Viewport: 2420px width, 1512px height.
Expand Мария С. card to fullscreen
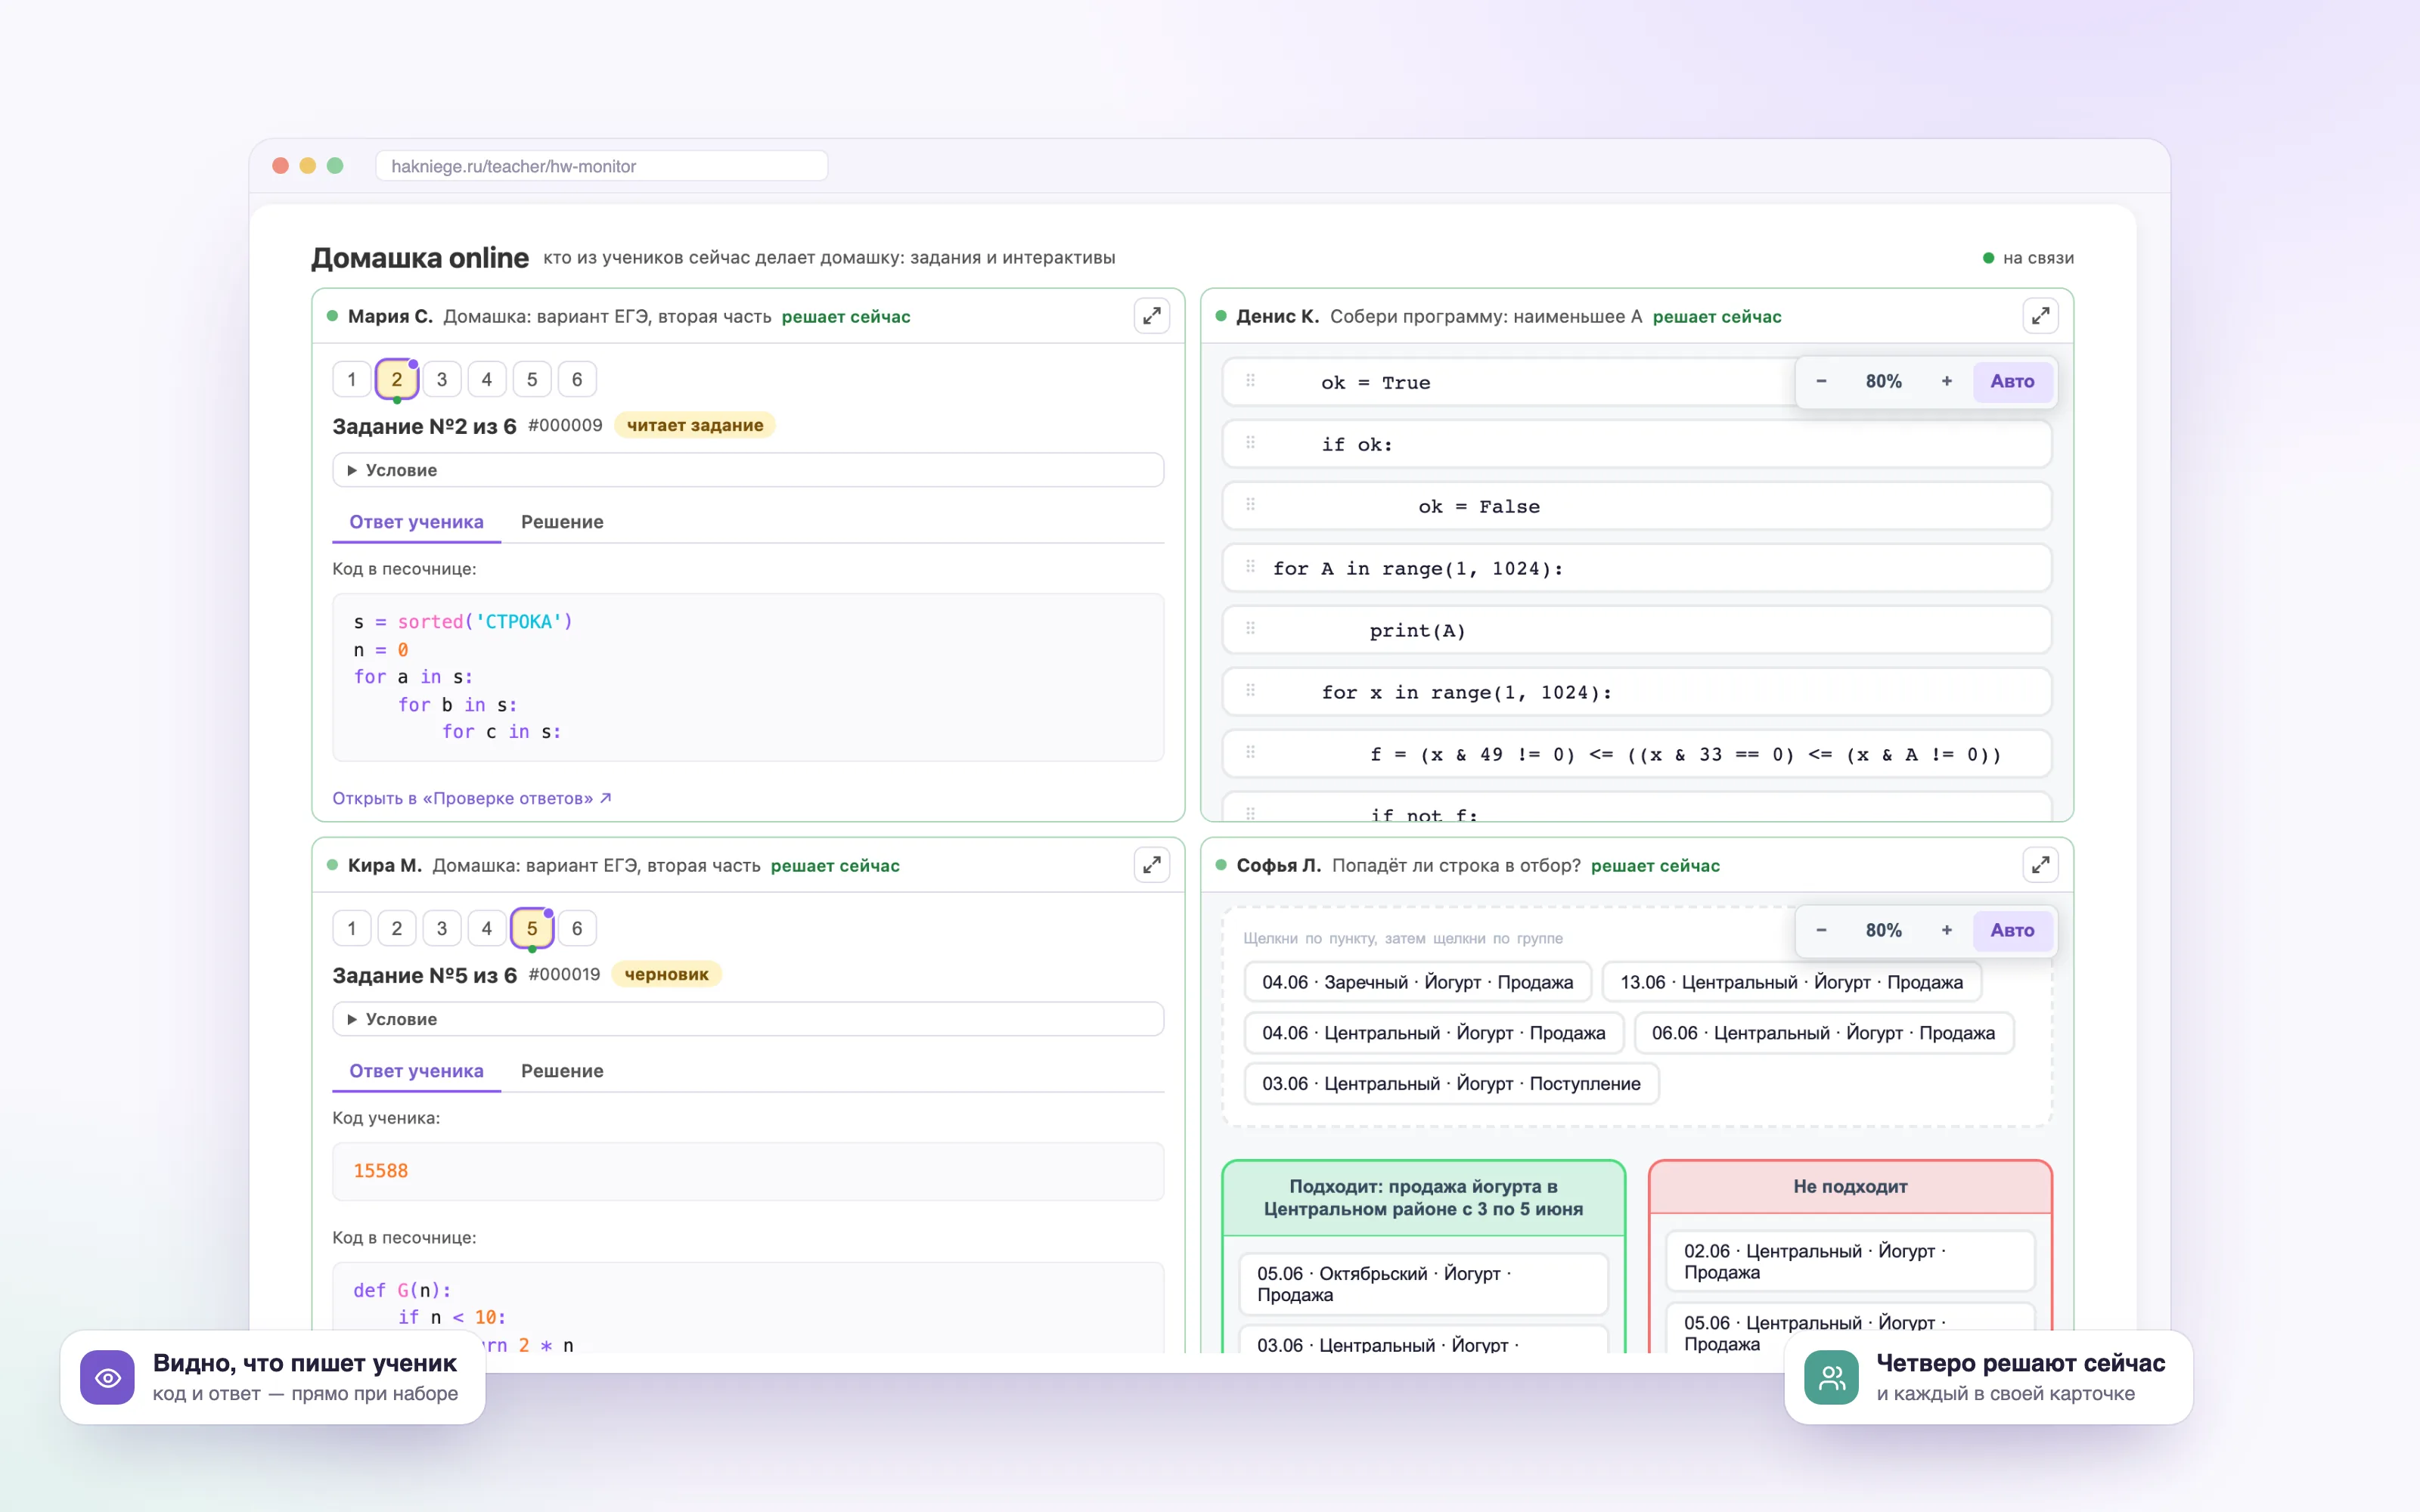tap(1152, 316)
